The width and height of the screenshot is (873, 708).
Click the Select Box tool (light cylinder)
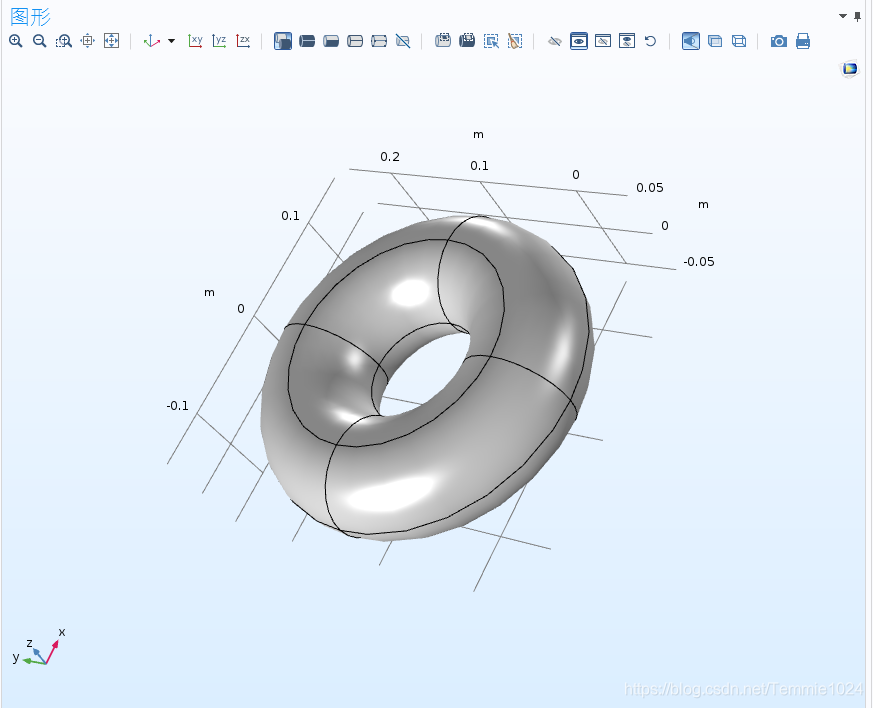443,41
